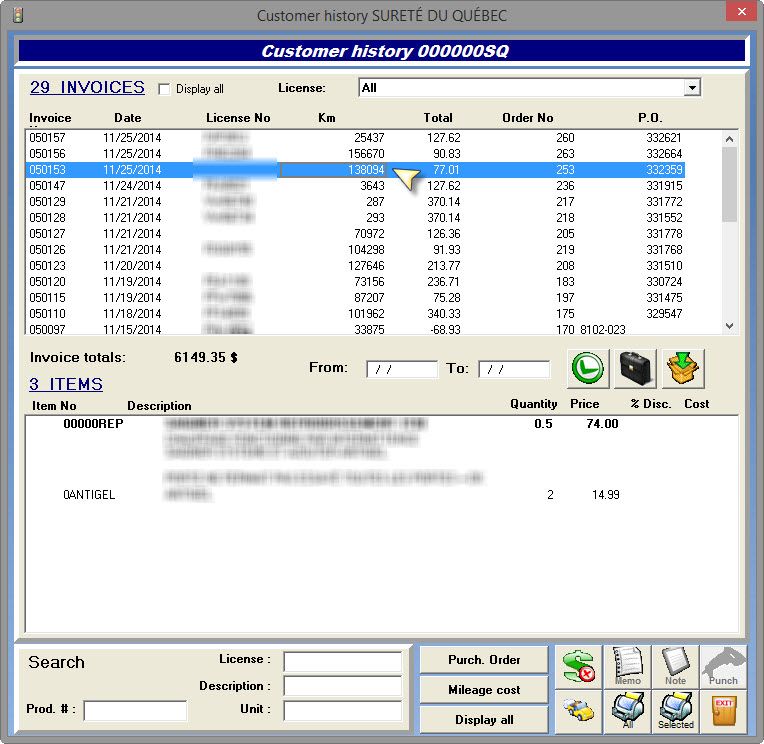Select invoice row 050126

click(355, 250)
